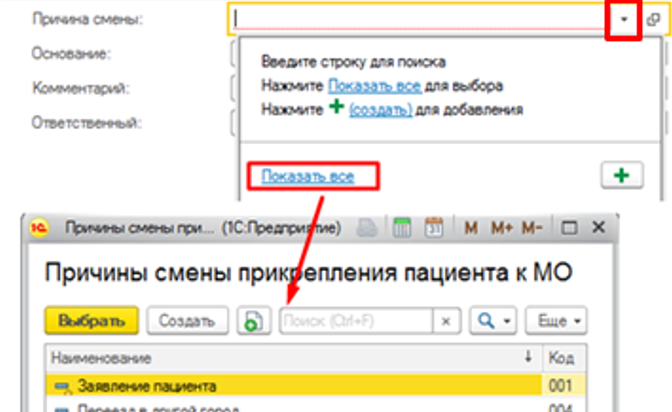Open the calendar icon in title bar
The width and height of the screenshot is (672, 412).
[434, 227]
